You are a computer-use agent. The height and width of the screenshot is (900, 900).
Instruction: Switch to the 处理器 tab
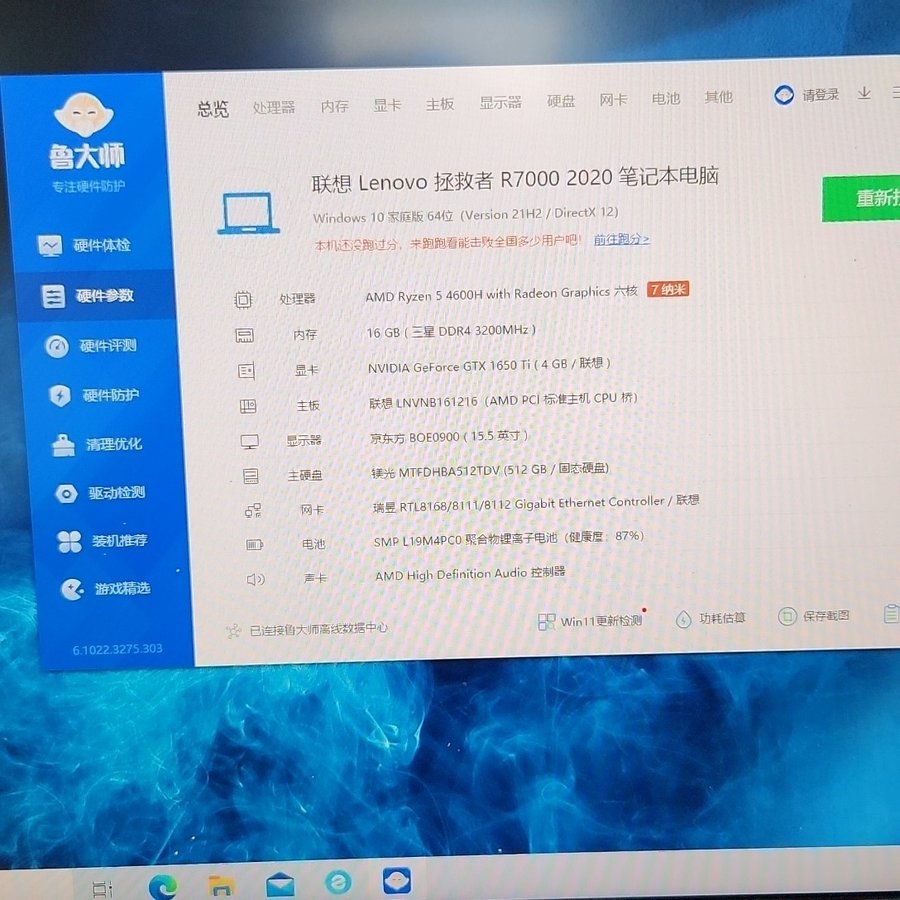click(x=274, y=107)
